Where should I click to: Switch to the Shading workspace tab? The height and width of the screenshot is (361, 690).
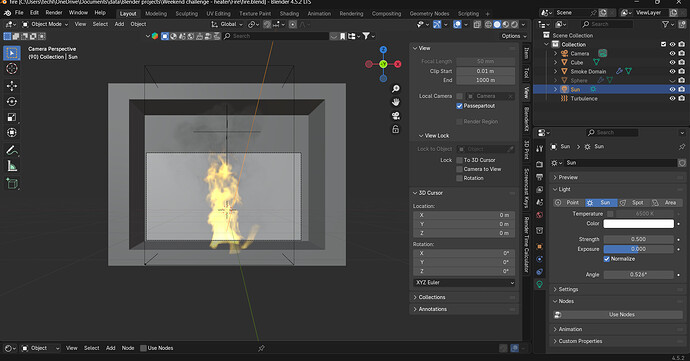click(x=289, y=14)
